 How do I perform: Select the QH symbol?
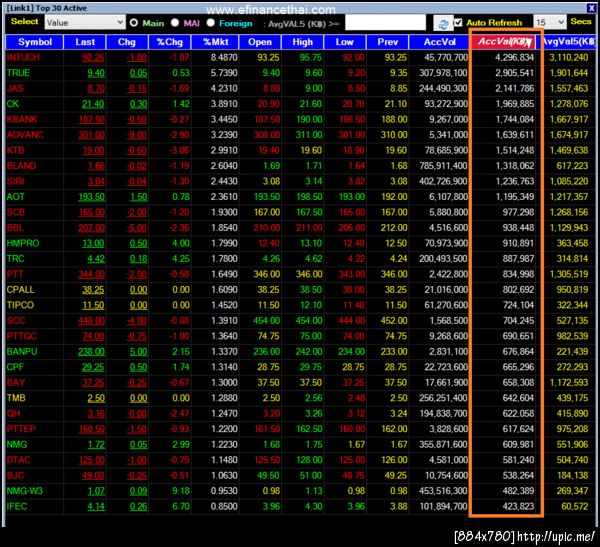pos(13,413)
